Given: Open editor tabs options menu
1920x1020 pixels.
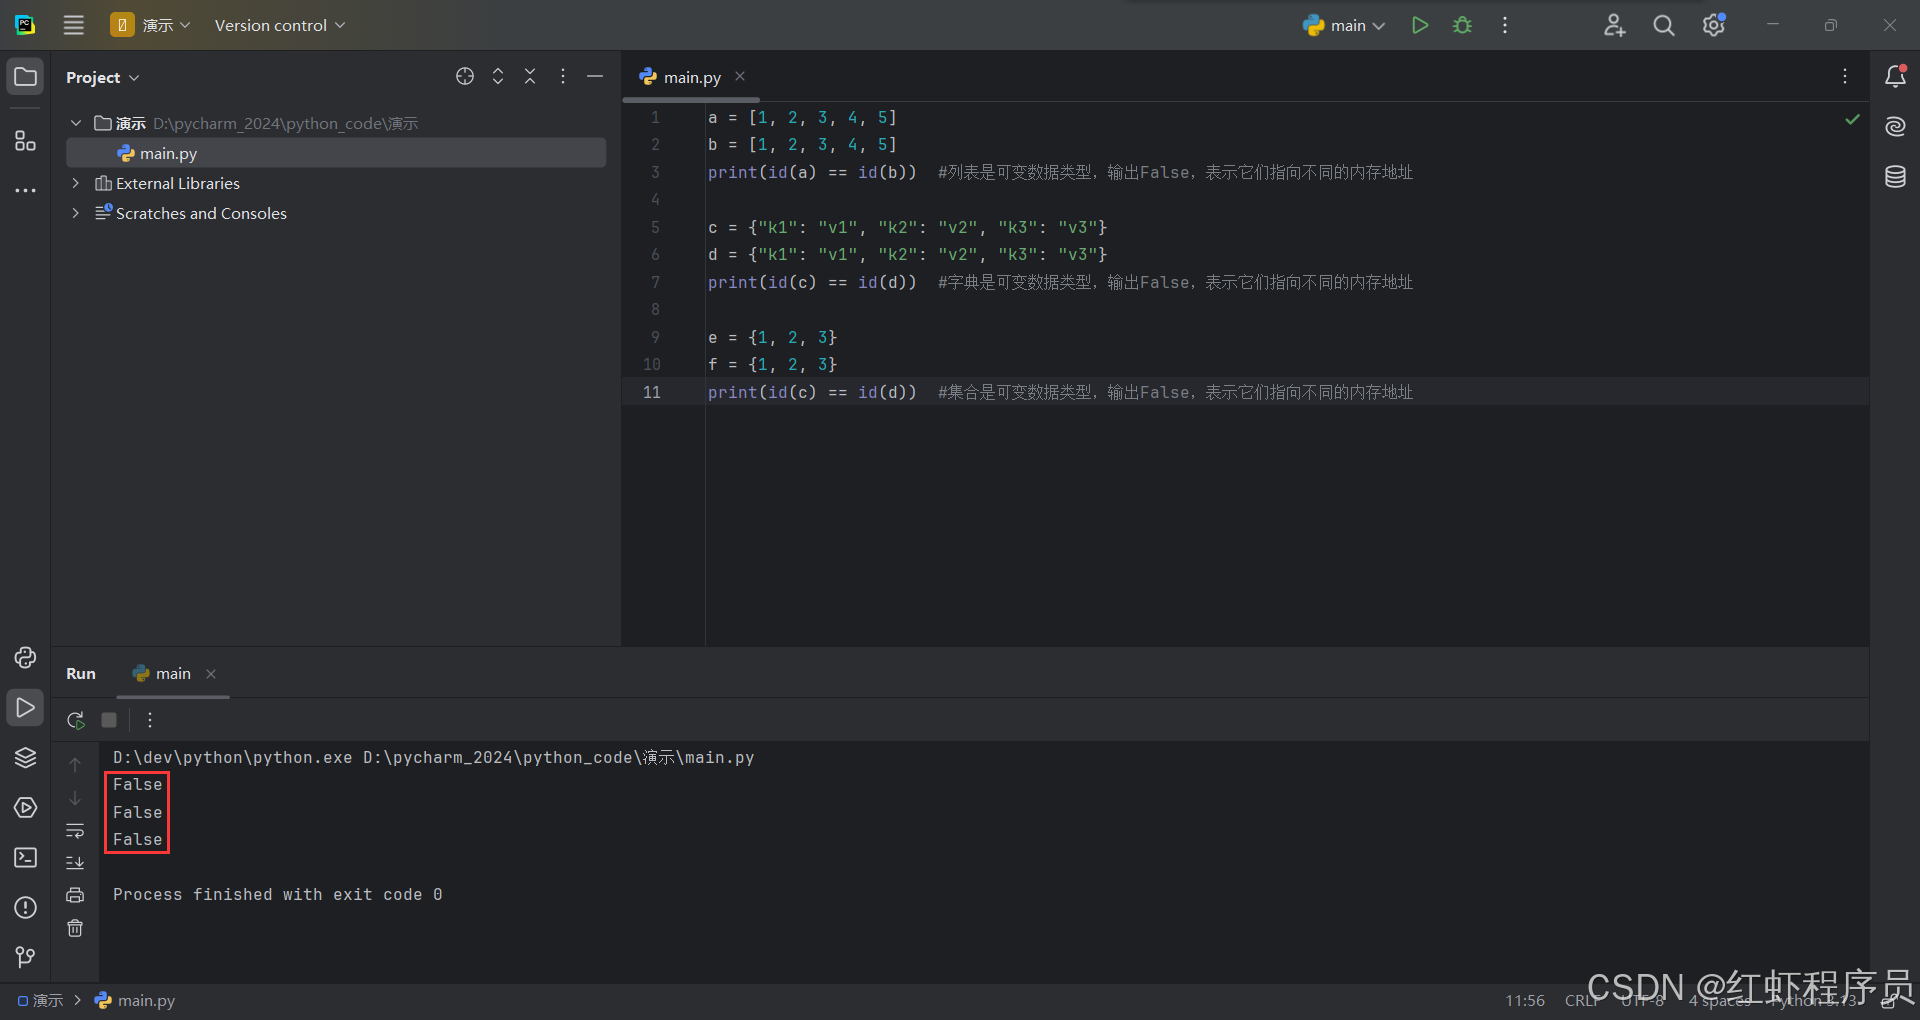Looking at the screenshot, I should tap(1845, 76).
